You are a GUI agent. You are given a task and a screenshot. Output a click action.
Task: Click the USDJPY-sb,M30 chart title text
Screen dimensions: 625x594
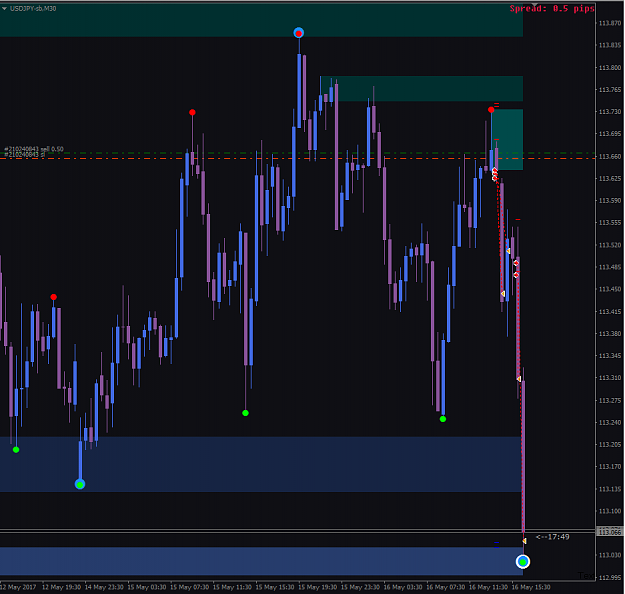pyautogui.click(x=33, y=8)
